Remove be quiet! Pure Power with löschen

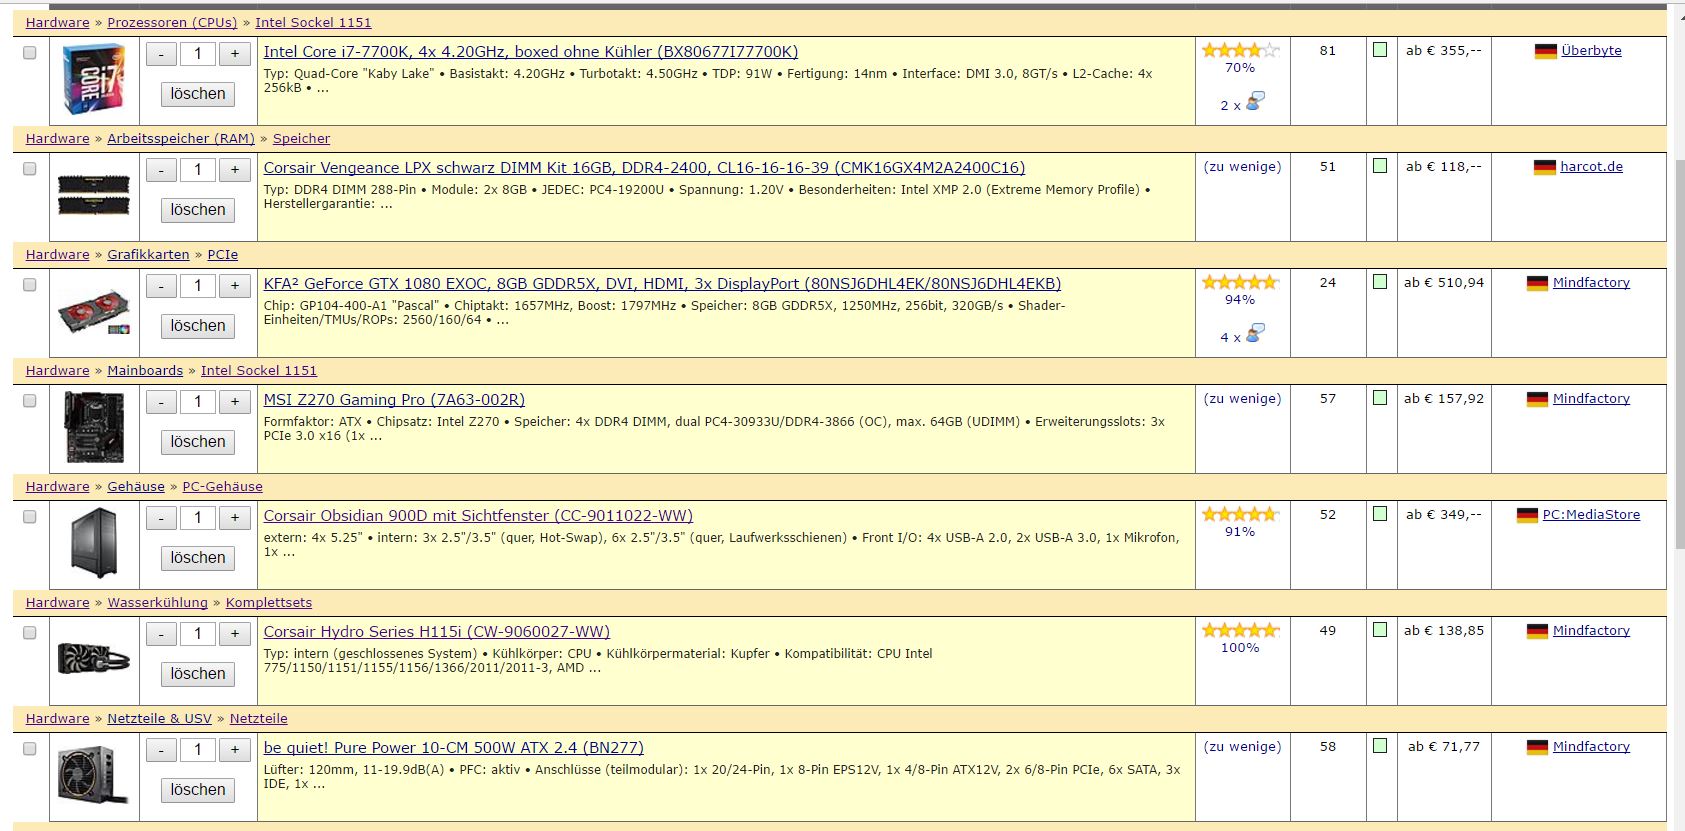click(x=198, y=790)
